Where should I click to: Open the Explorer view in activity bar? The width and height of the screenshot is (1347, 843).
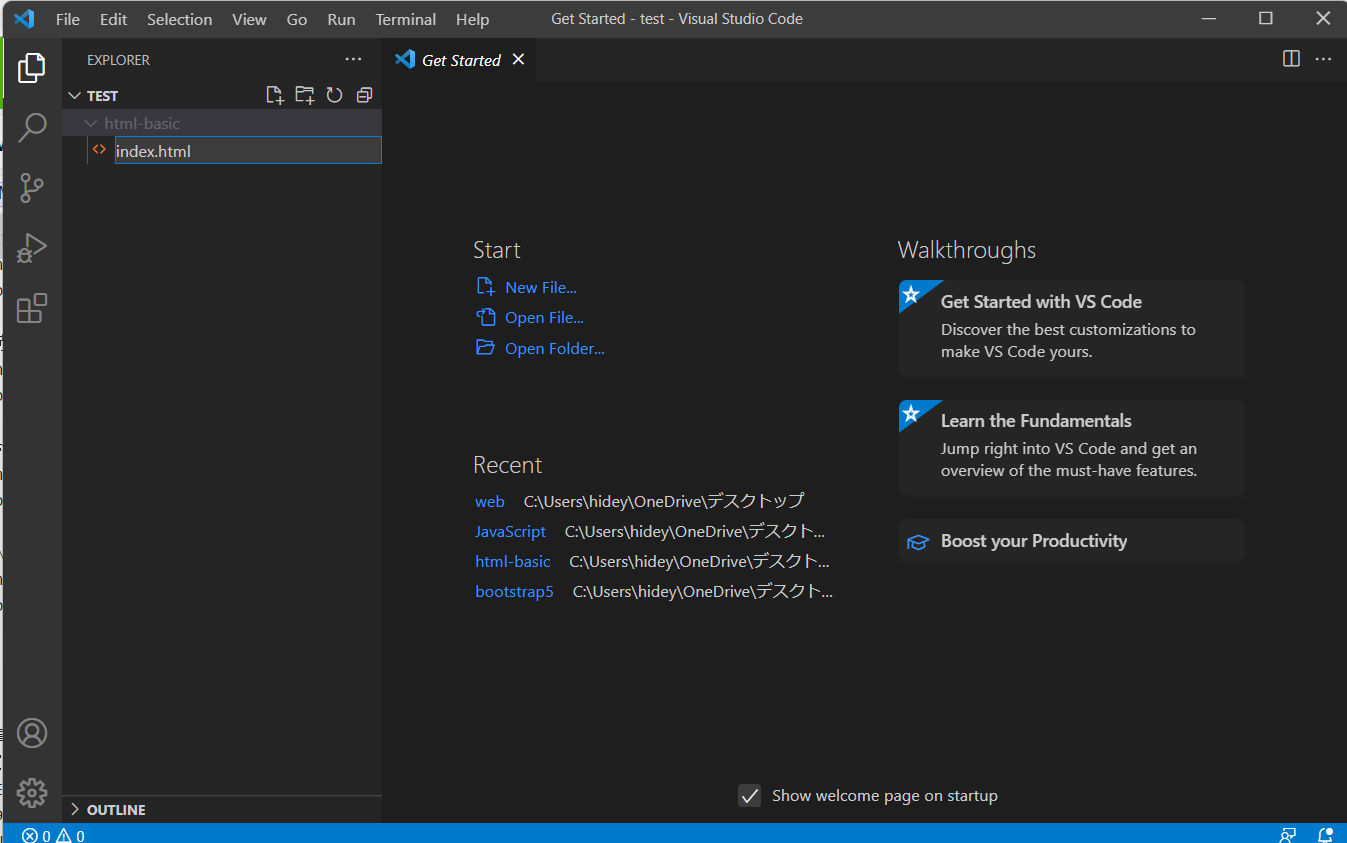pyautogui.click(x=32, y=68)
